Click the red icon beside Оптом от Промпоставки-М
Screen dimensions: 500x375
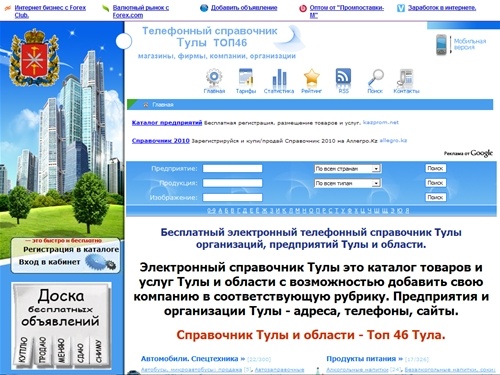point(303,8)
